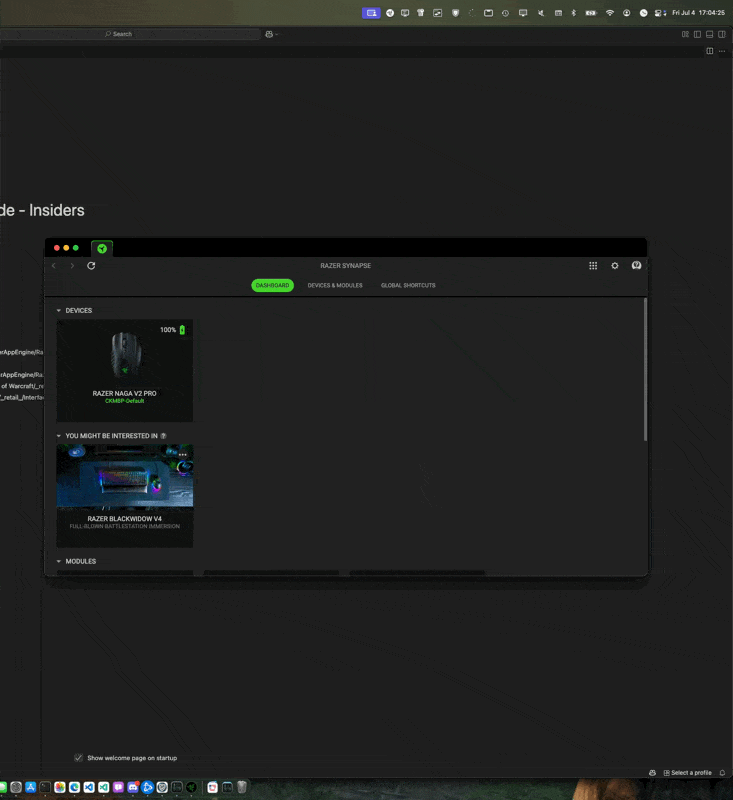Image resolution: width=733 pixels, height=800 pixels.
Task: Click Select a profile in VS Code status bar
Action: tap(687, 772)
